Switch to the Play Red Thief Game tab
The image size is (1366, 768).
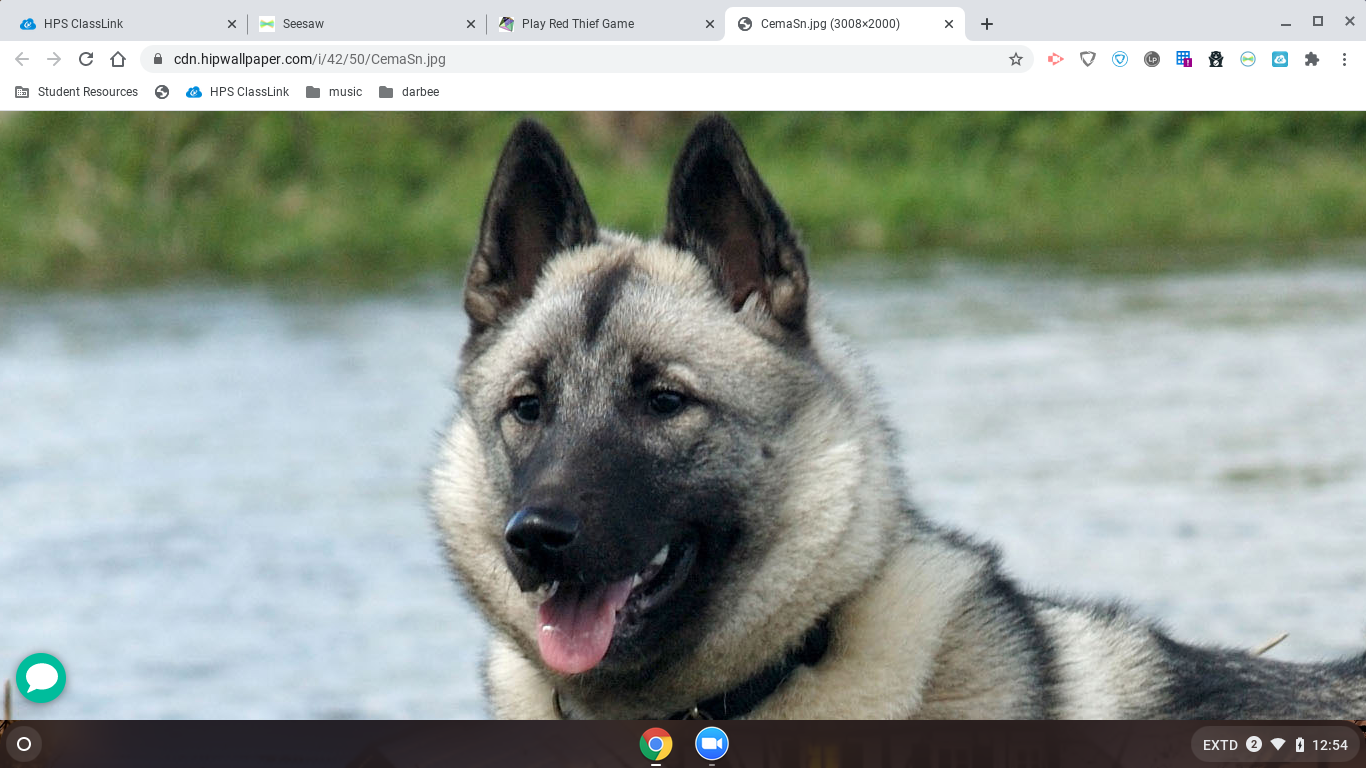click(606, 24)
